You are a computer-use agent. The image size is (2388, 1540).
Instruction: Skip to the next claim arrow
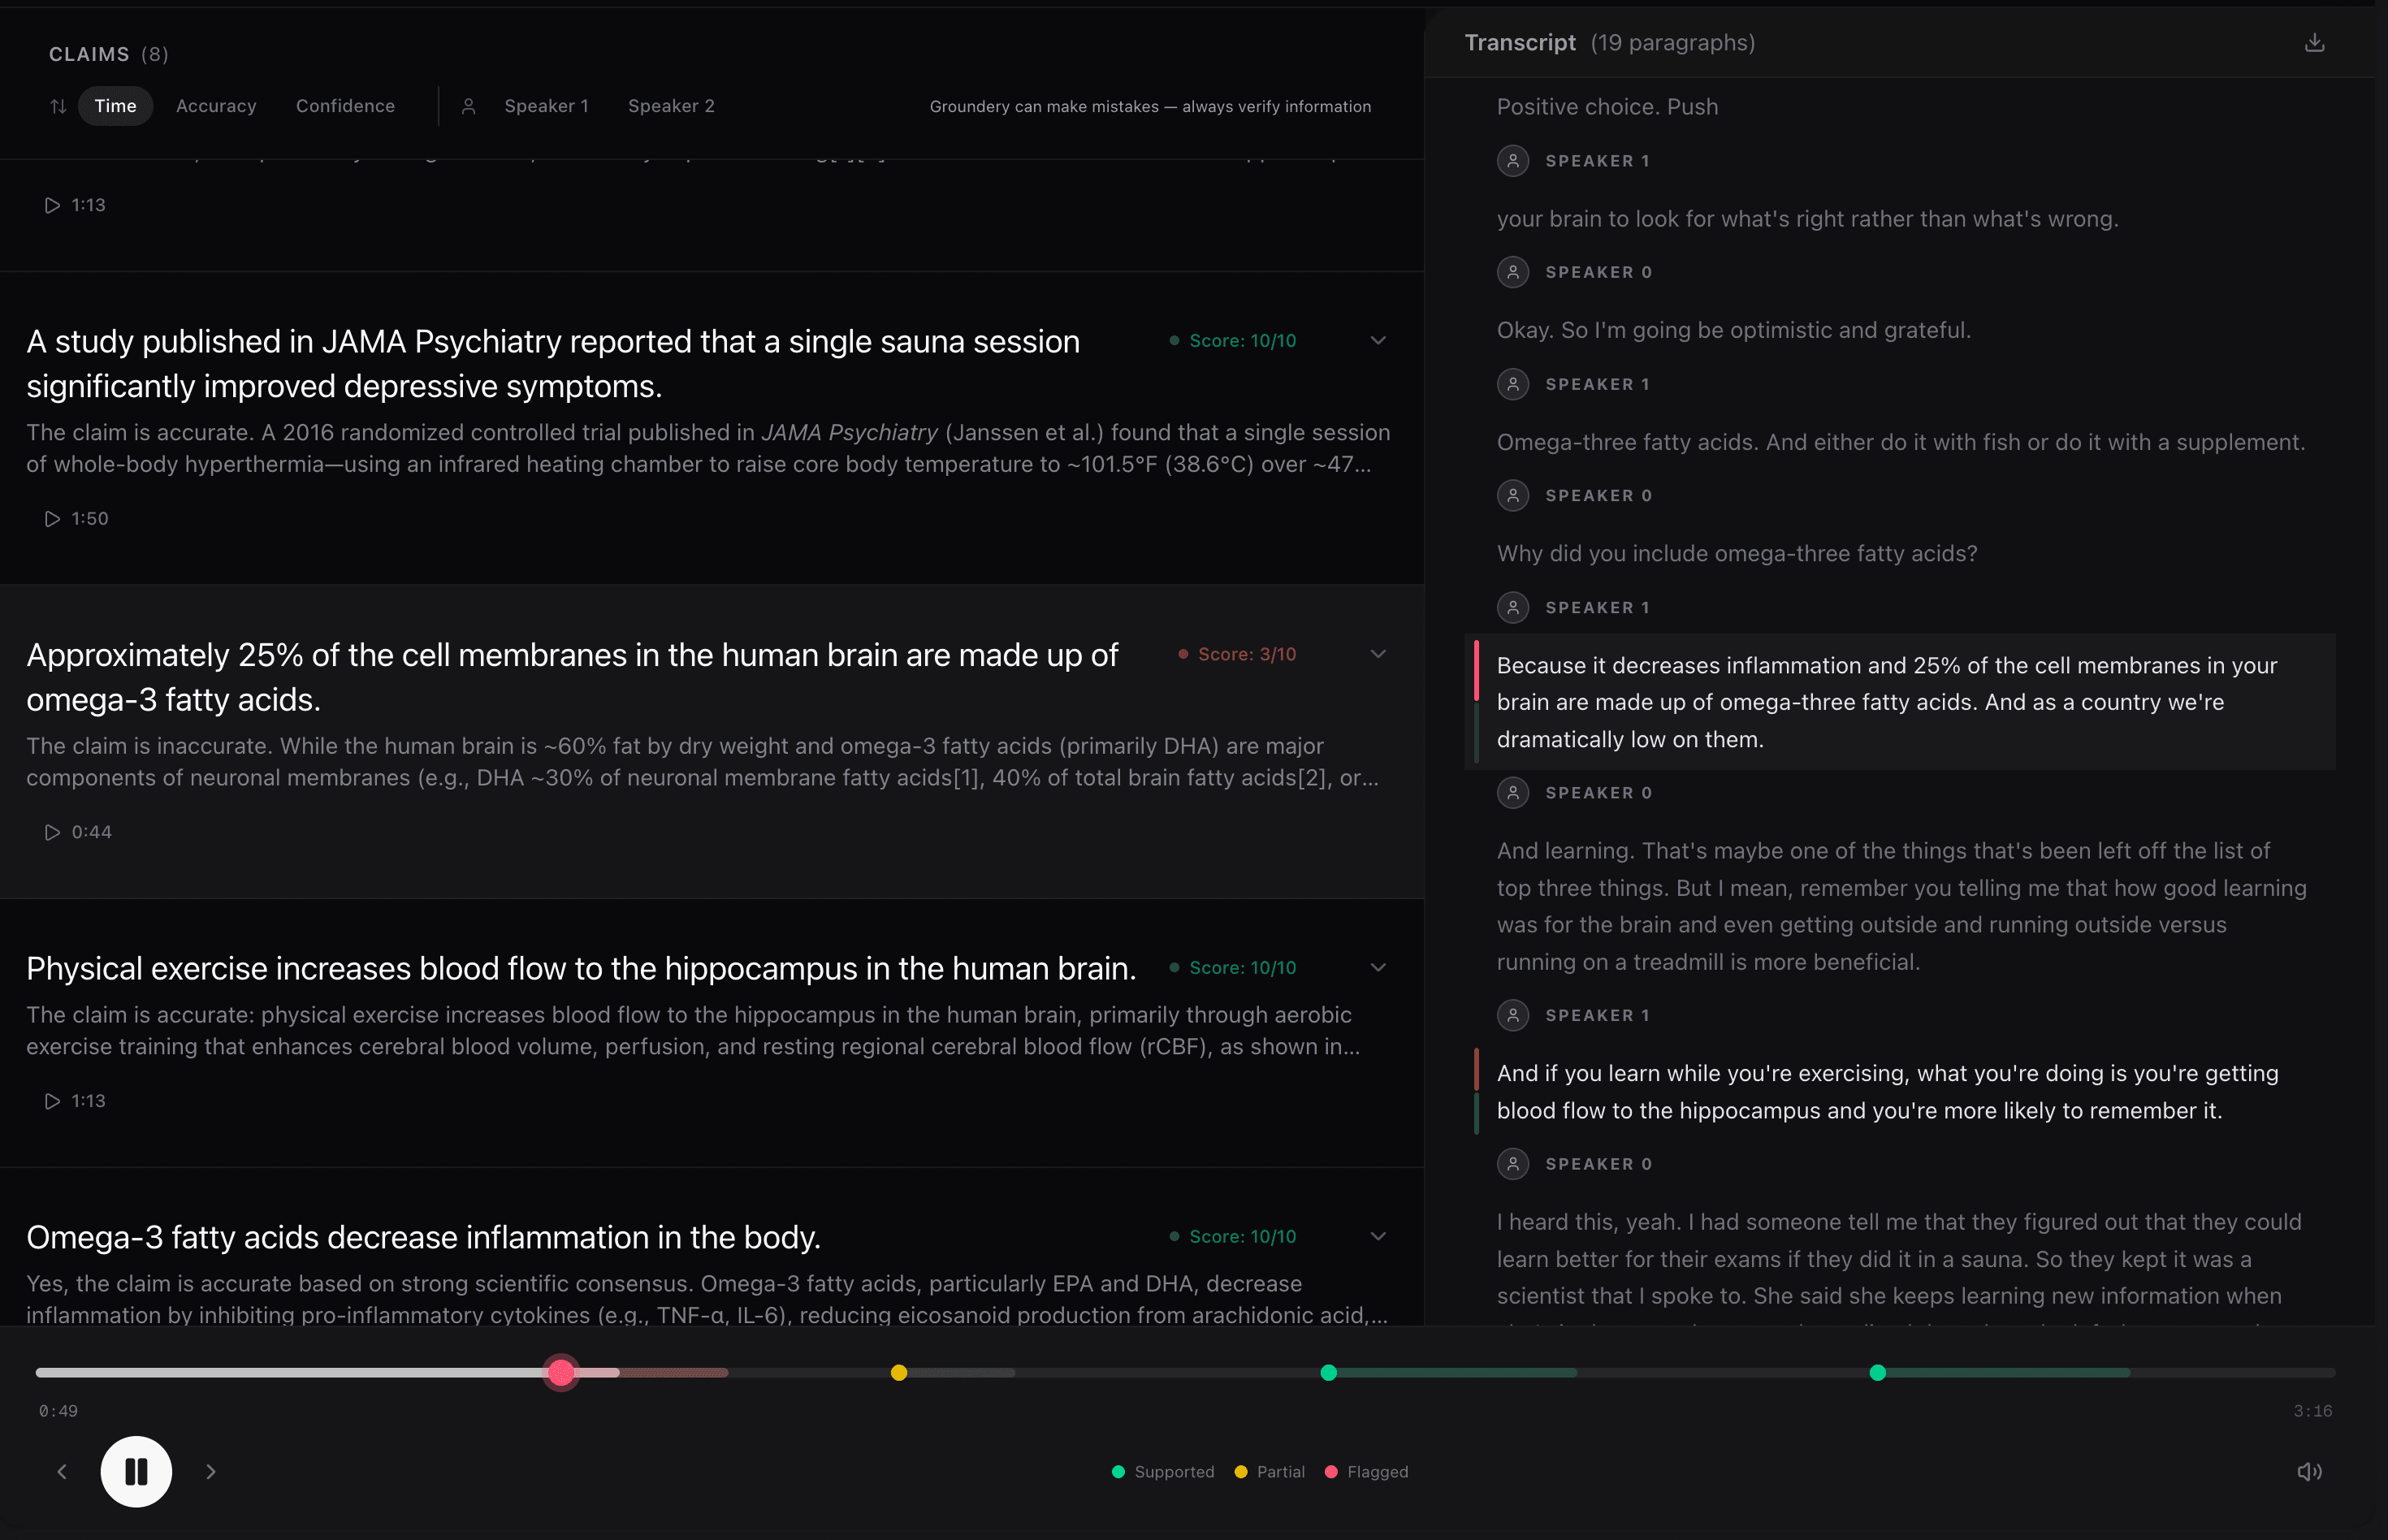210,1471
